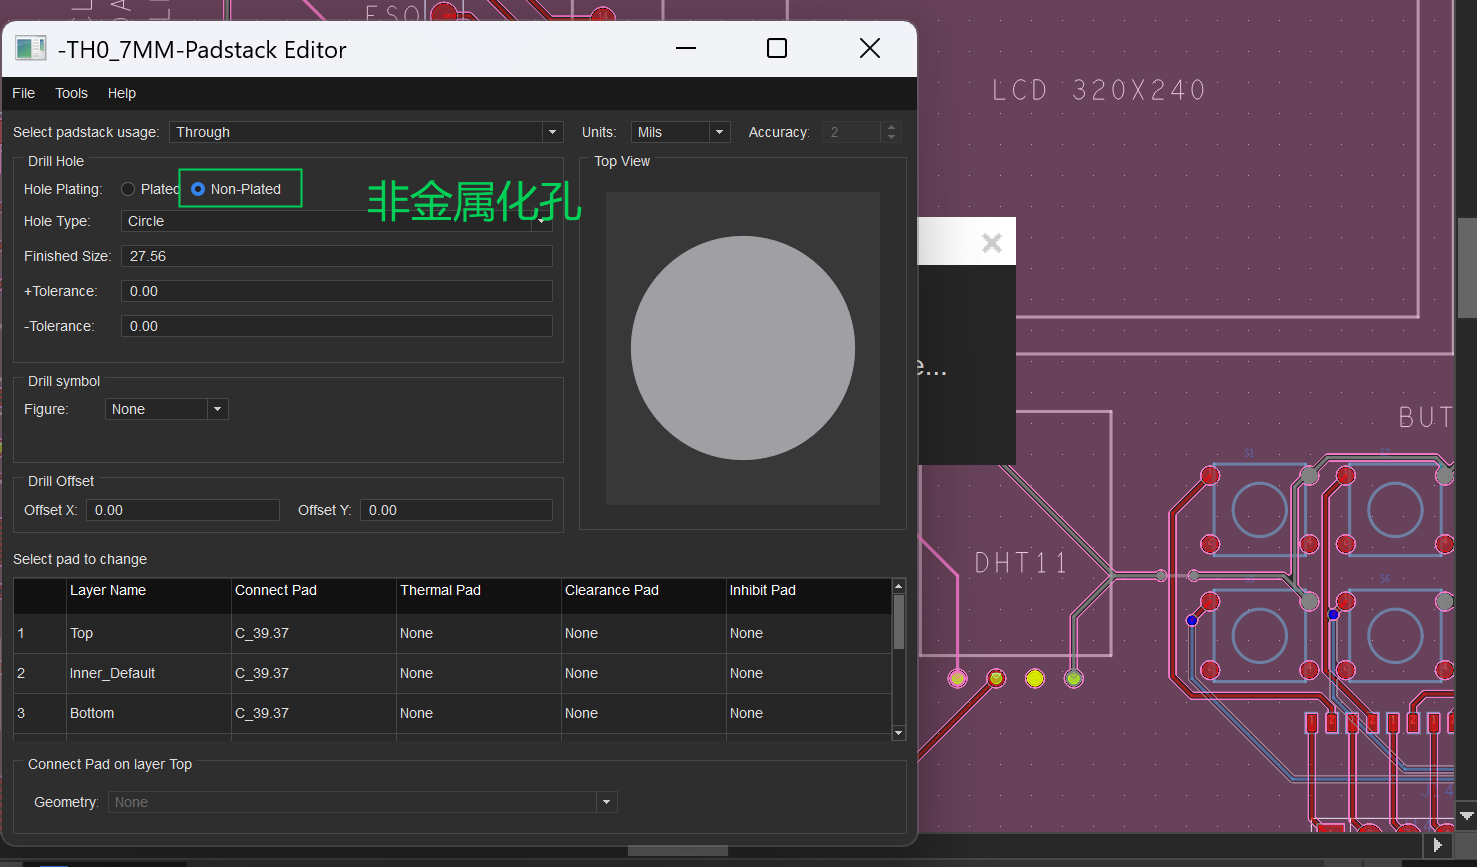Select the Top layer Connect Pad cell
The width and height of the screenshot is (1477, 867).
pyautogui.click(x=312, y=633)
